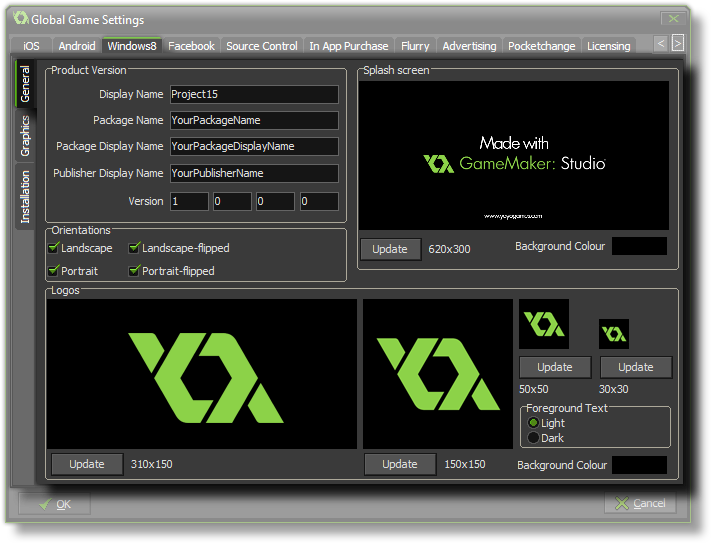Select Dark foreground text option

coord(534,438)
